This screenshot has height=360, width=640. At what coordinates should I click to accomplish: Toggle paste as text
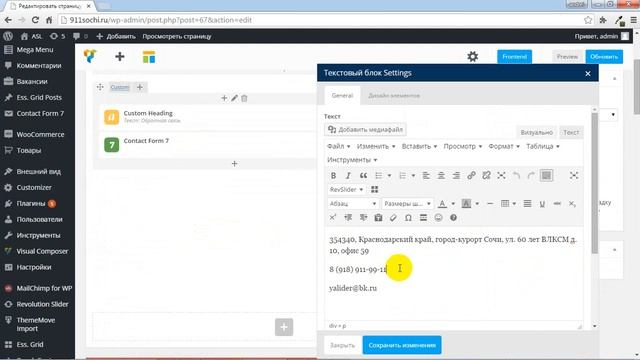pos(378,218)
